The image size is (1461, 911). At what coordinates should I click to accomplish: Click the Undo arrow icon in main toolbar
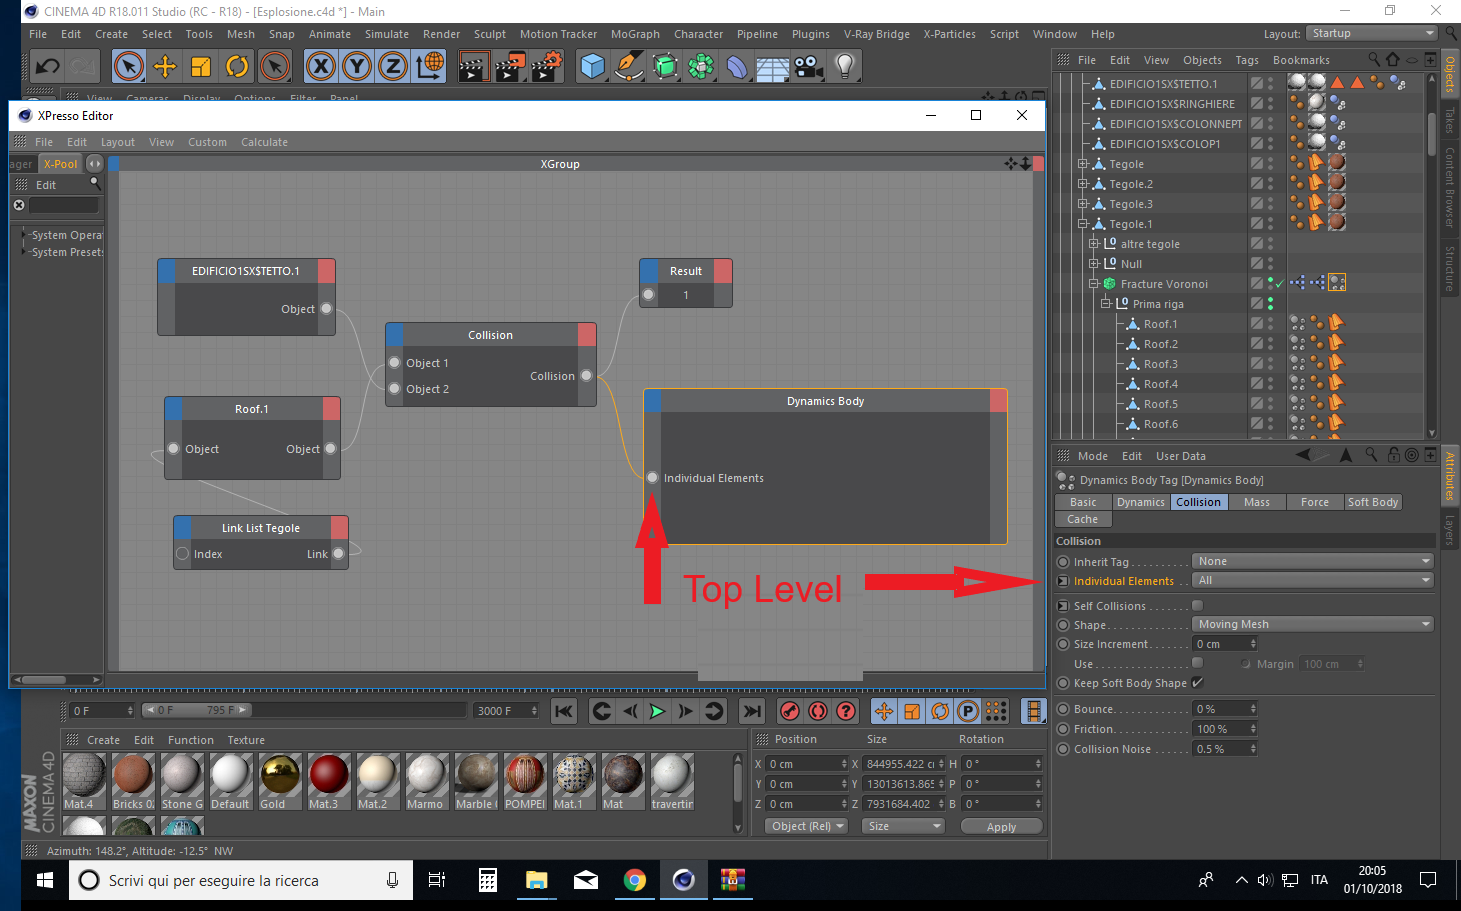[47, 67]
